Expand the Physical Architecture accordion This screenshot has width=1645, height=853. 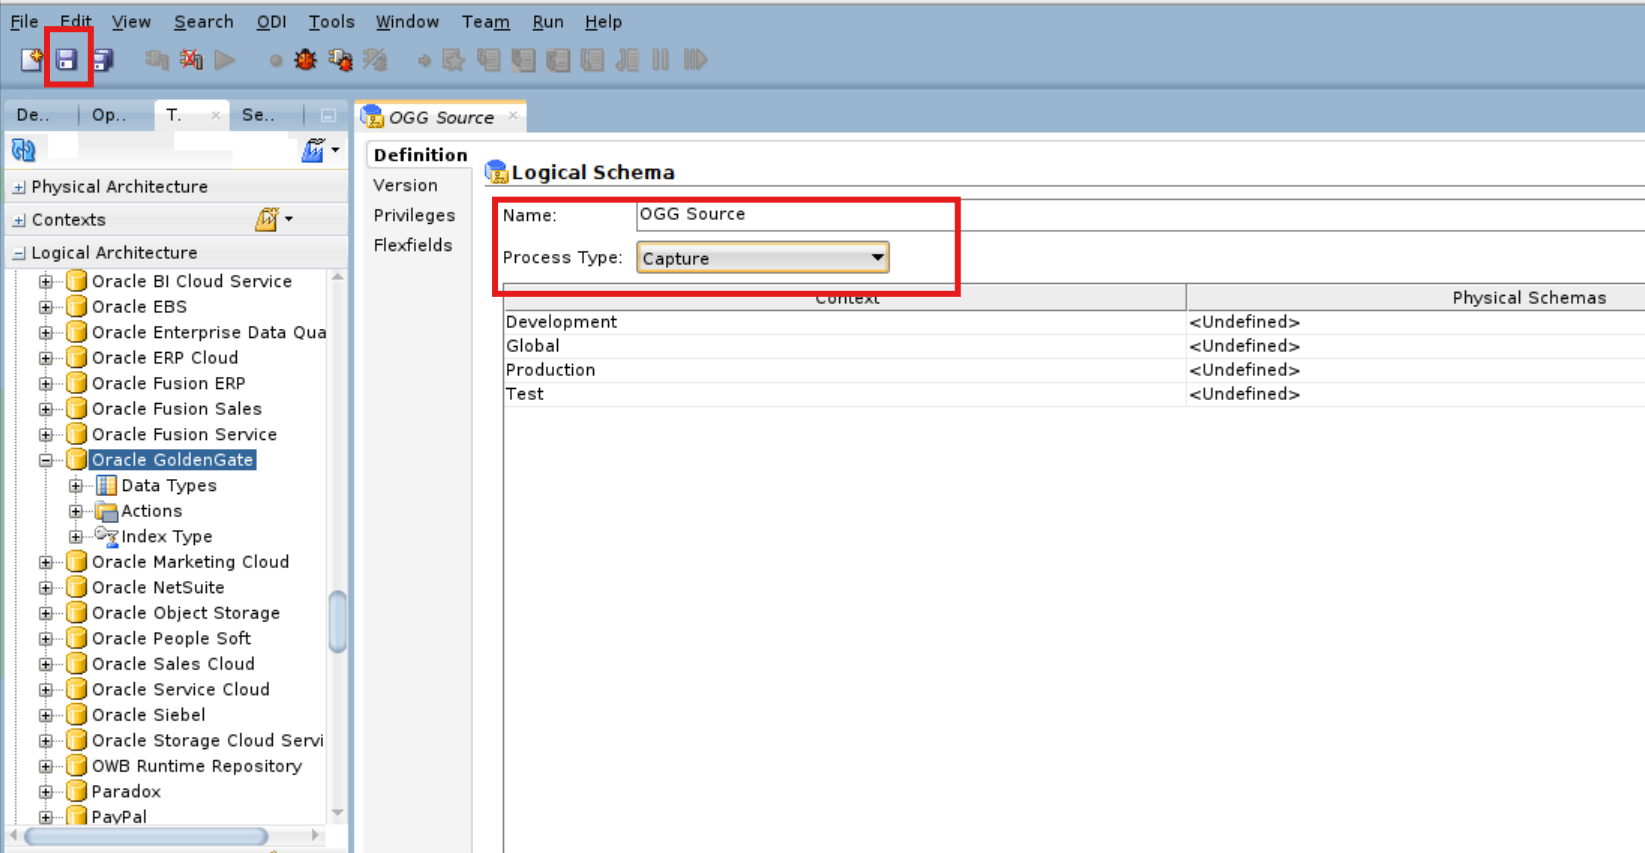[19, 187]
